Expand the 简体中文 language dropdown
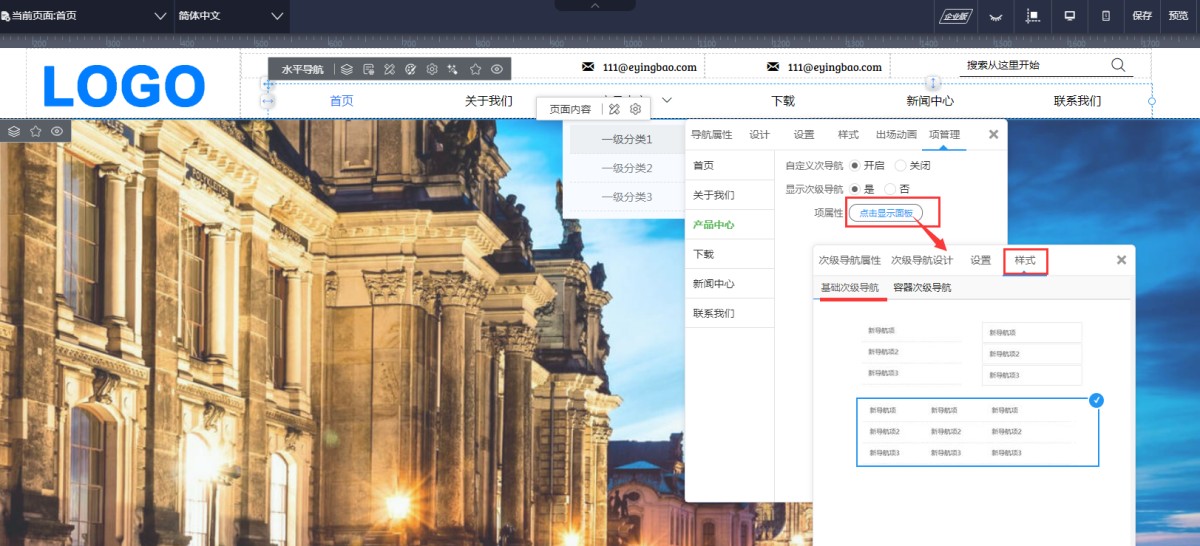The width and height of the screenshot is (1200, 546). [x=230, y=16]
